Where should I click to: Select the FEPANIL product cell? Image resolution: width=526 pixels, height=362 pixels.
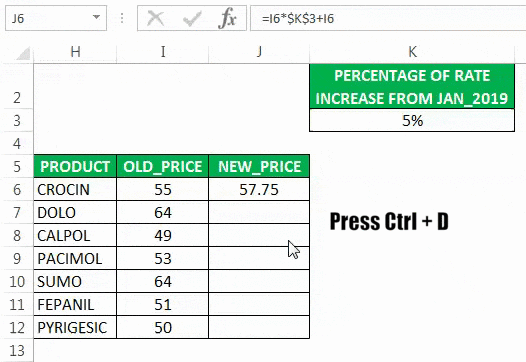click(x=75, y=304)
